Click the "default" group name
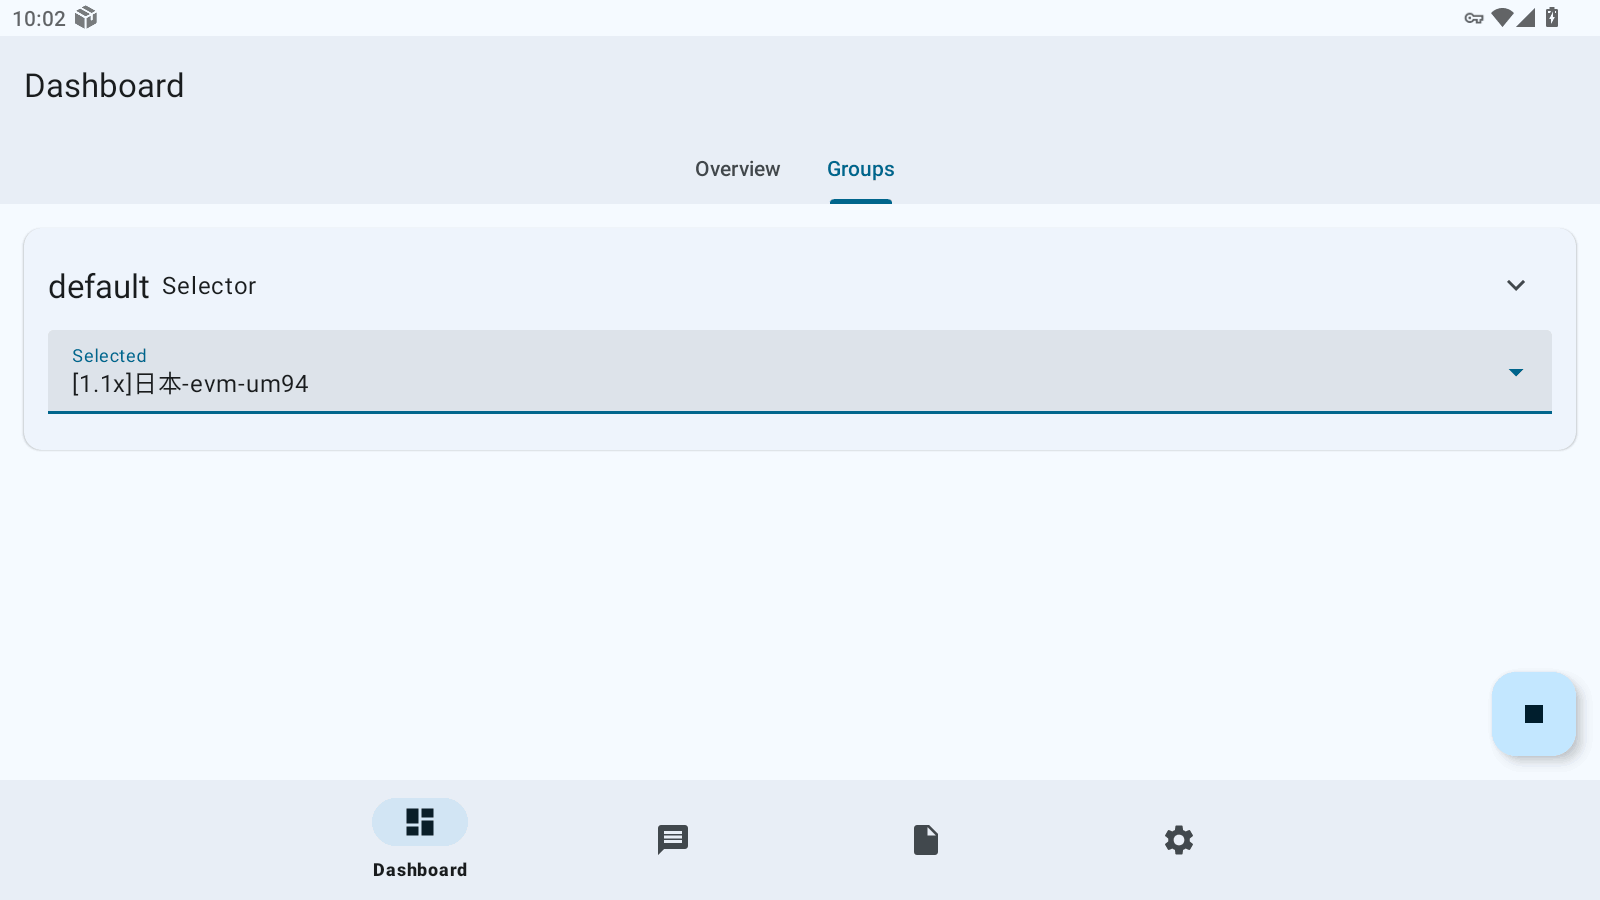 98,287
